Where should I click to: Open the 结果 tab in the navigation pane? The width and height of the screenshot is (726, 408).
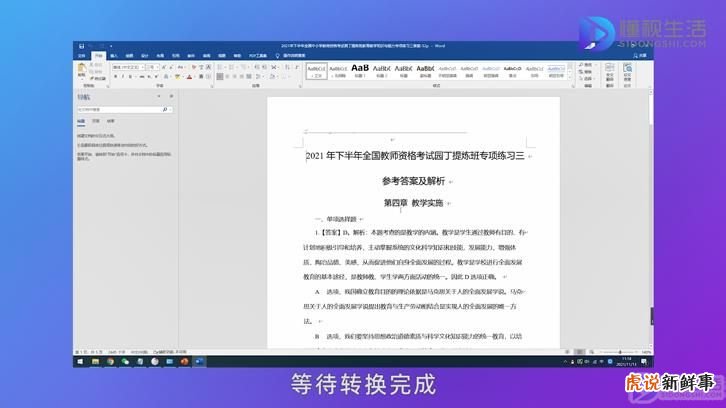point(110,121)
